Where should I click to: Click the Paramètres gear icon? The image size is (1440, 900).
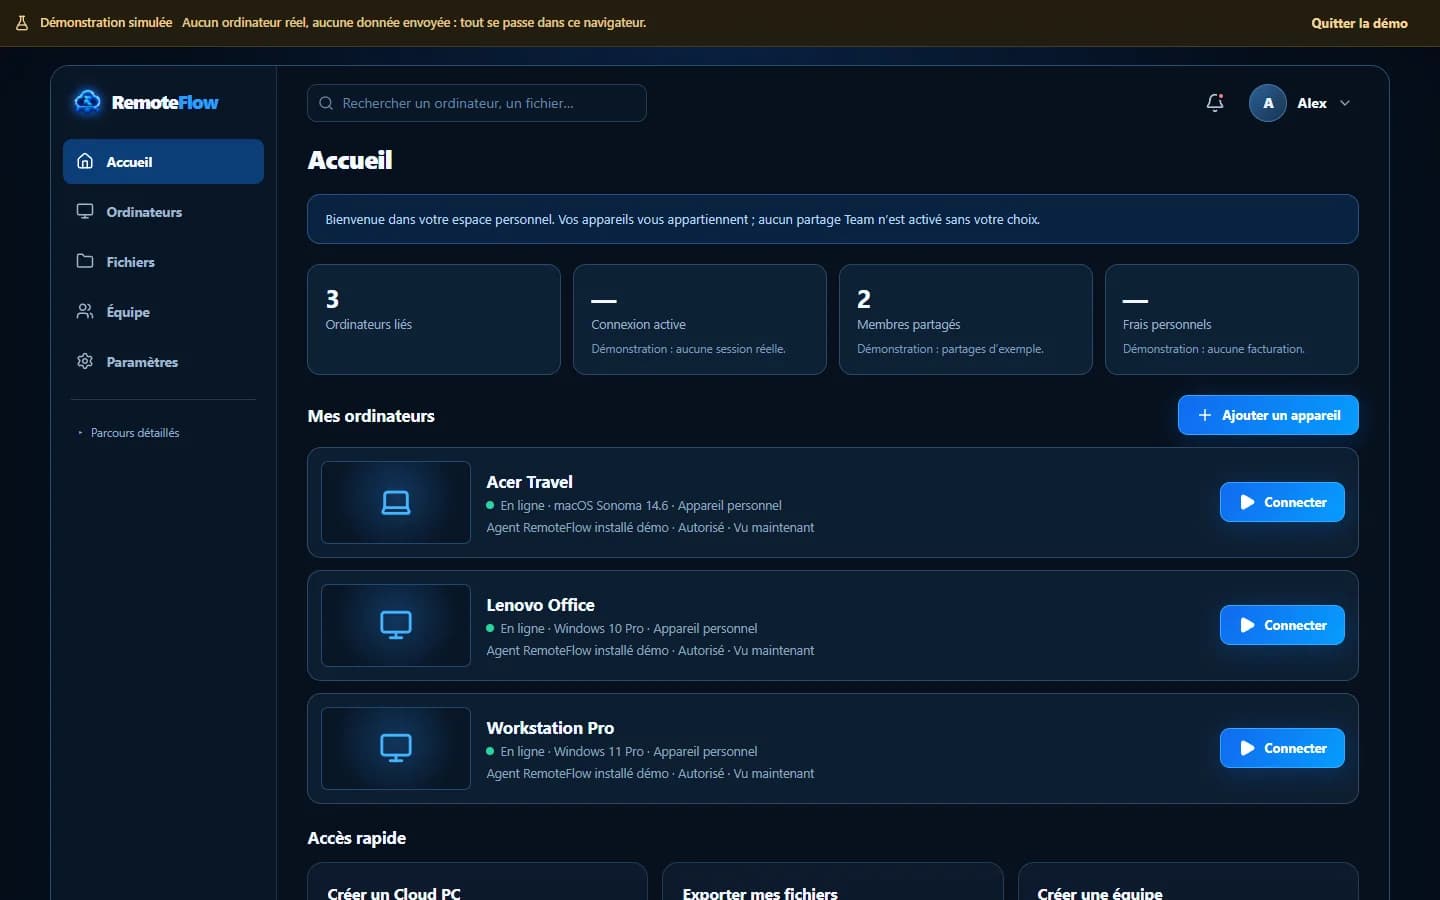pyautogui.click(x=85, y=361)
